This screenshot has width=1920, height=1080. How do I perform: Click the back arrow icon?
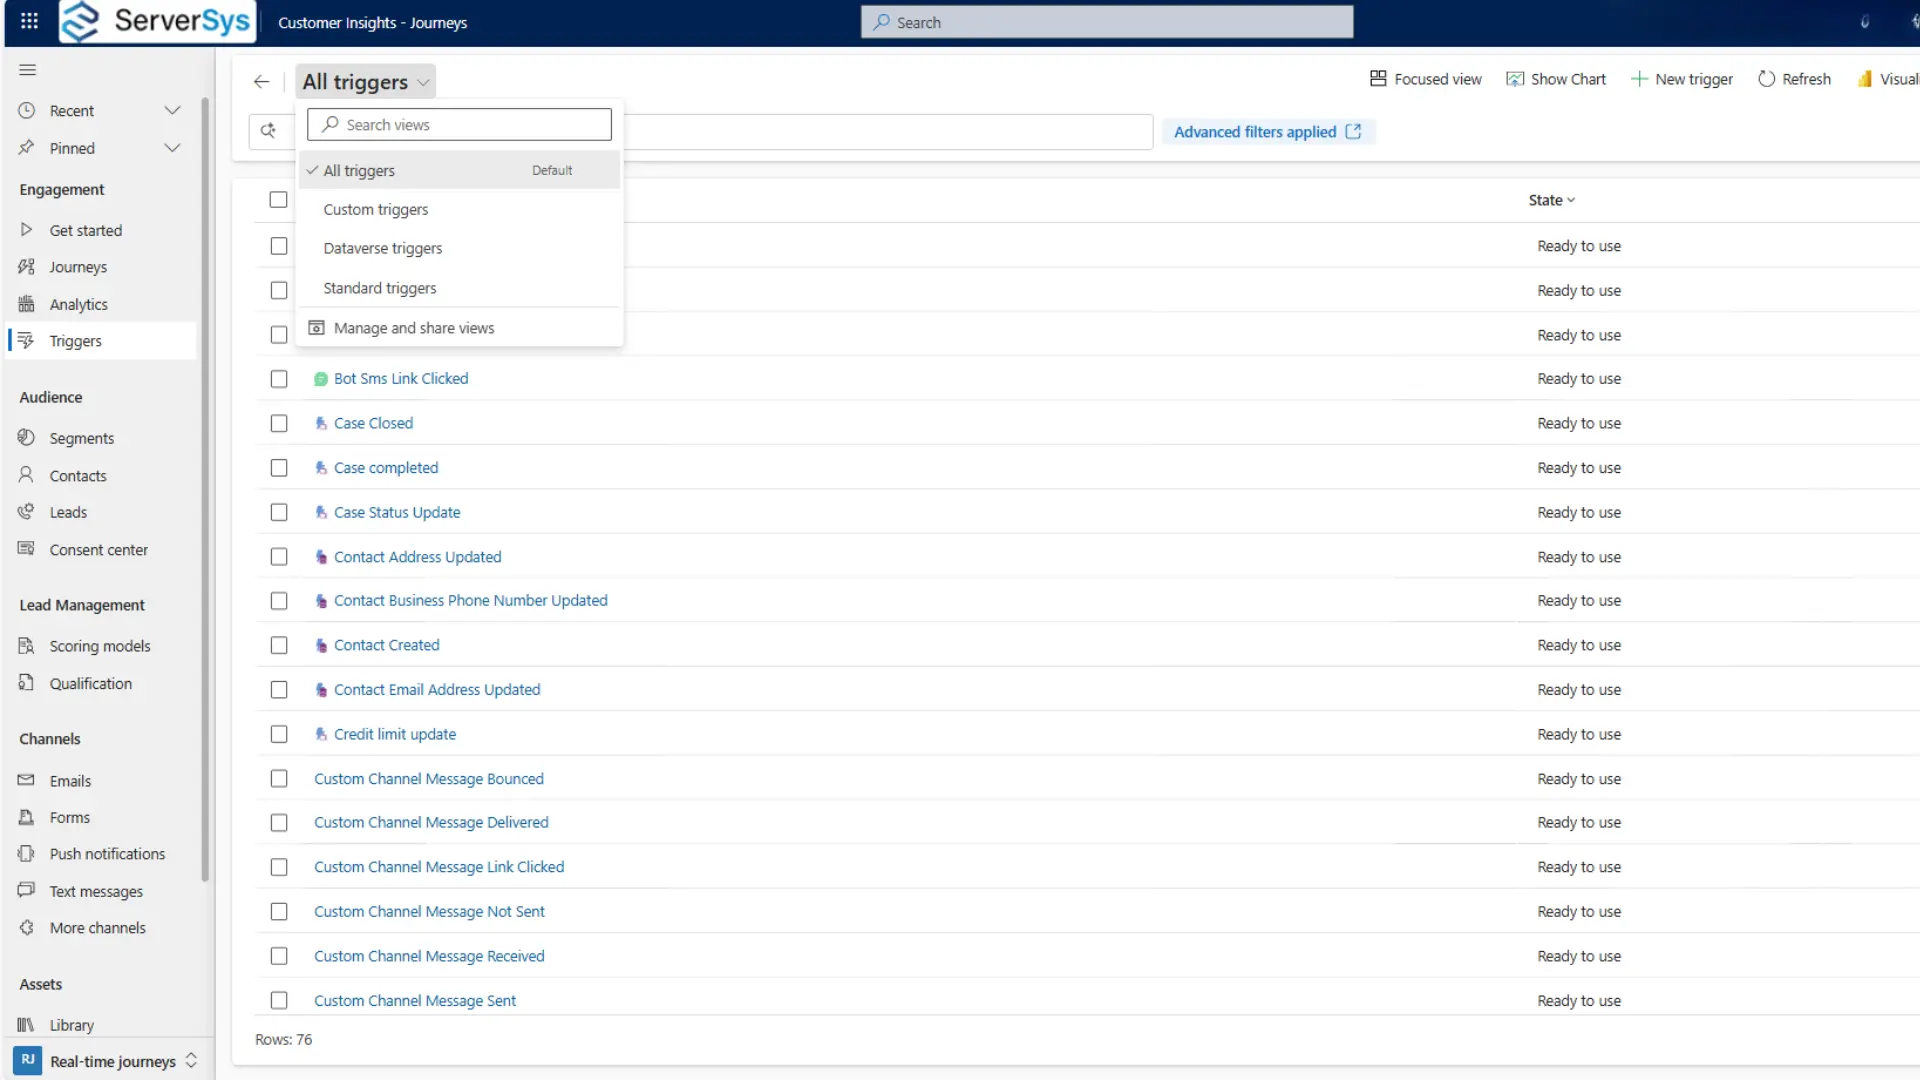click(261, 82)
